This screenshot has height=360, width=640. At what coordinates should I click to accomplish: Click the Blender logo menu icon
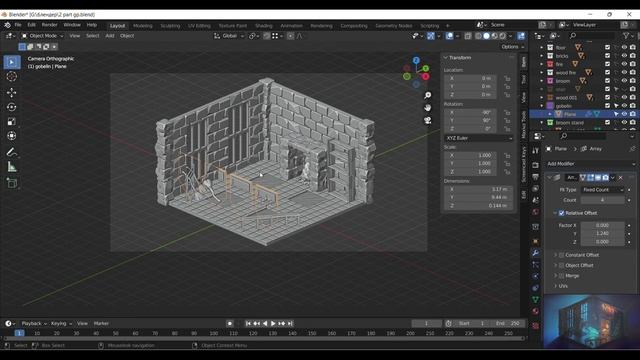pyautogui.click(x=7, y=25)
